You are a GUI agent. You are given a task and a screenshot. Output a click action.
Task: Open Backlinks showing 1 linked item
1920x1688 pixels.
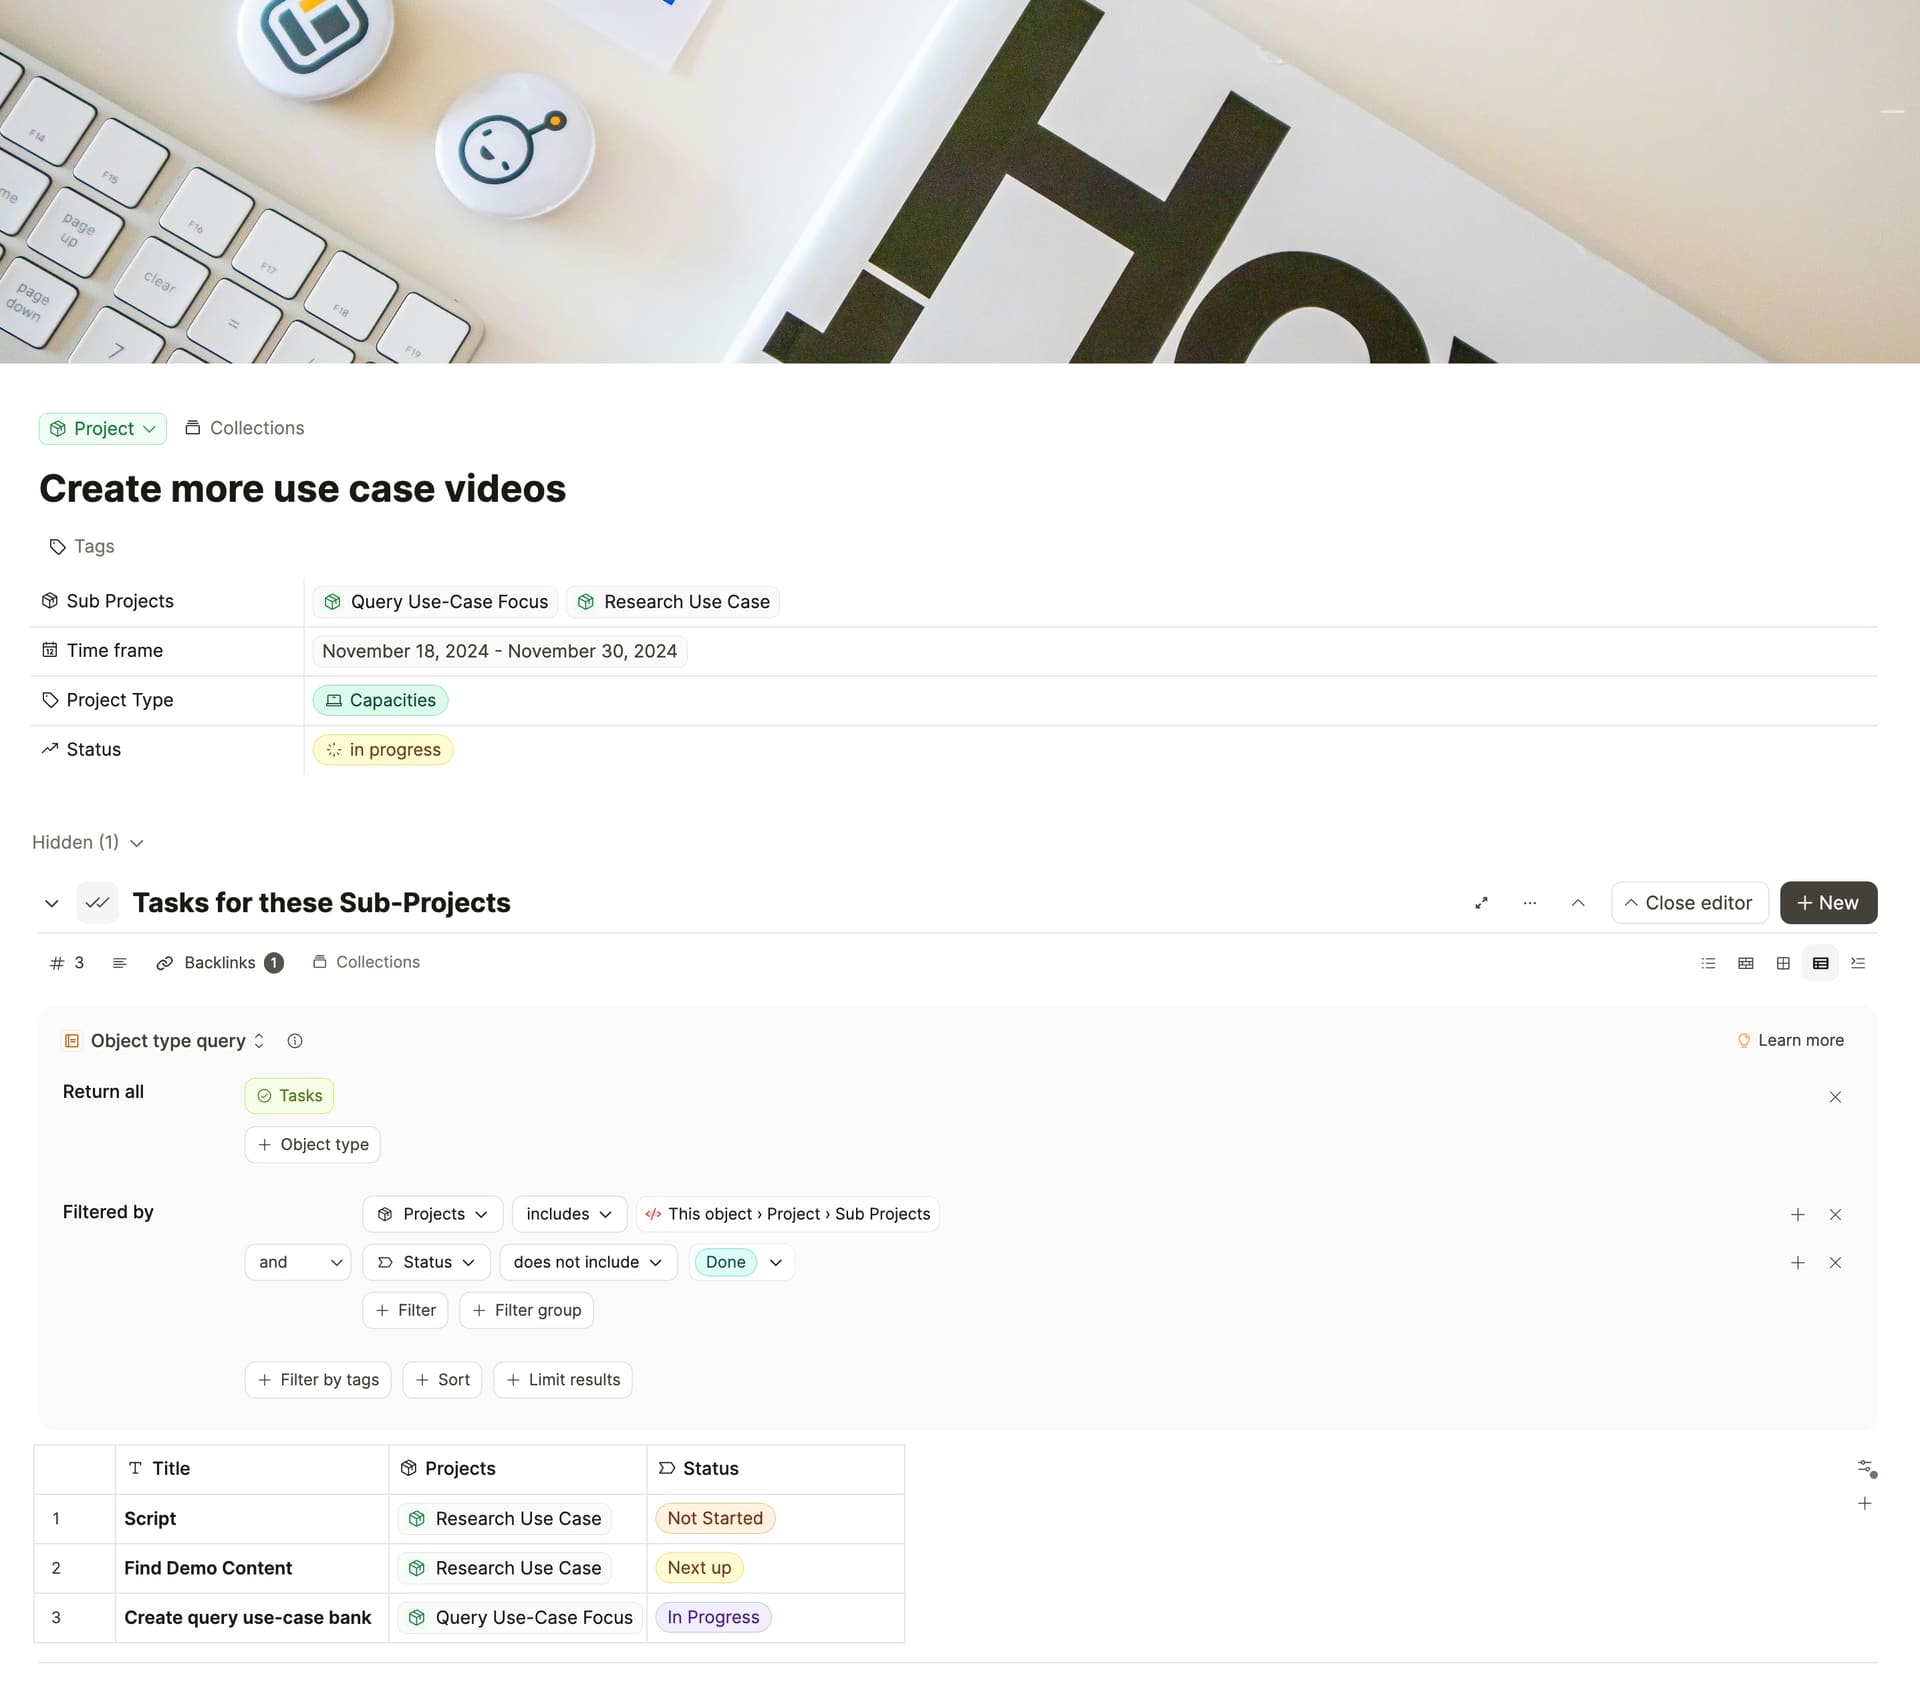tap(220, 962)
